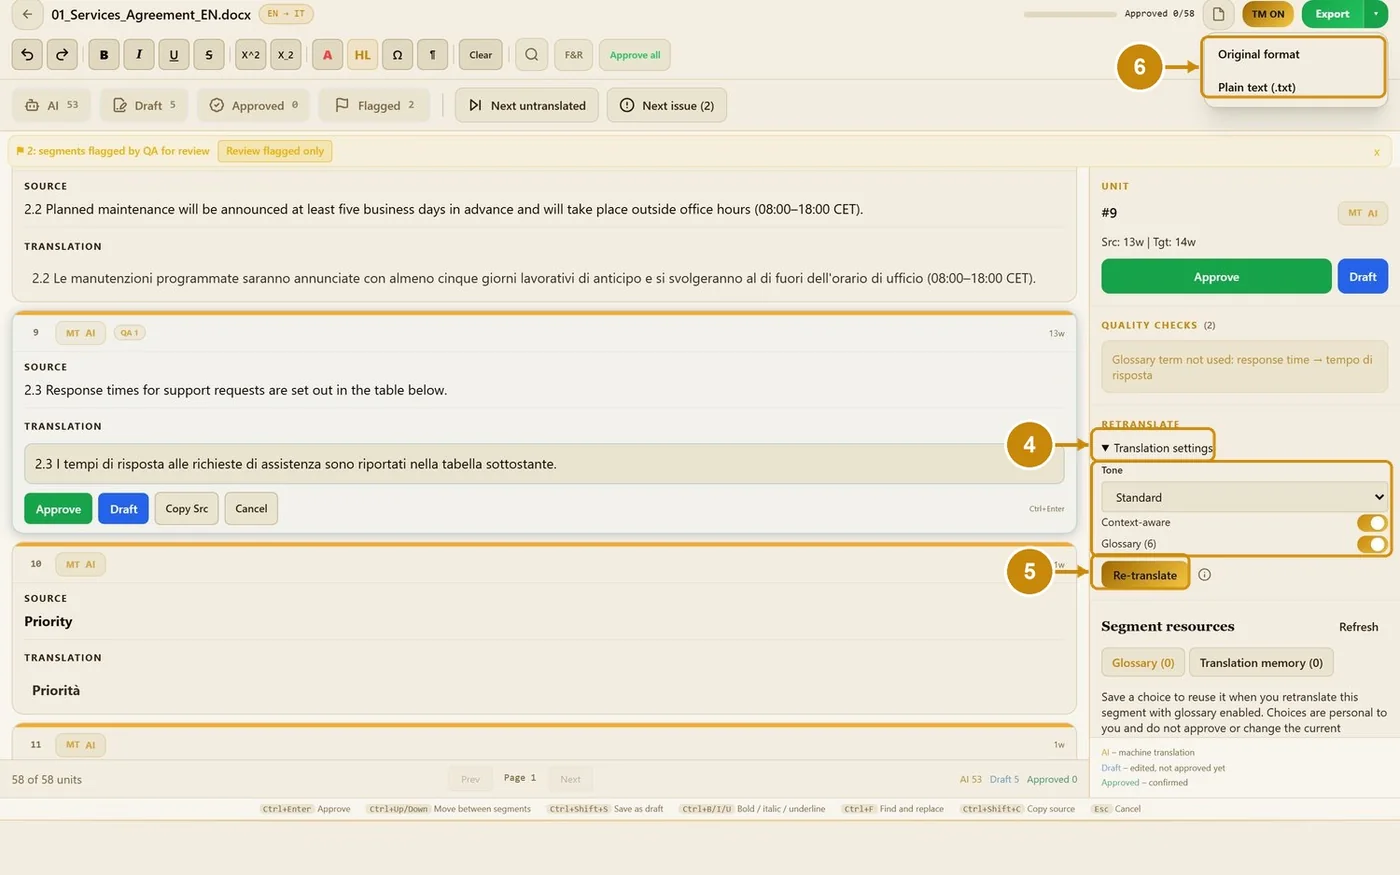Apply superscript with the X^2 button
This screenshot has height=875, width=1400.
pos(250,55)
